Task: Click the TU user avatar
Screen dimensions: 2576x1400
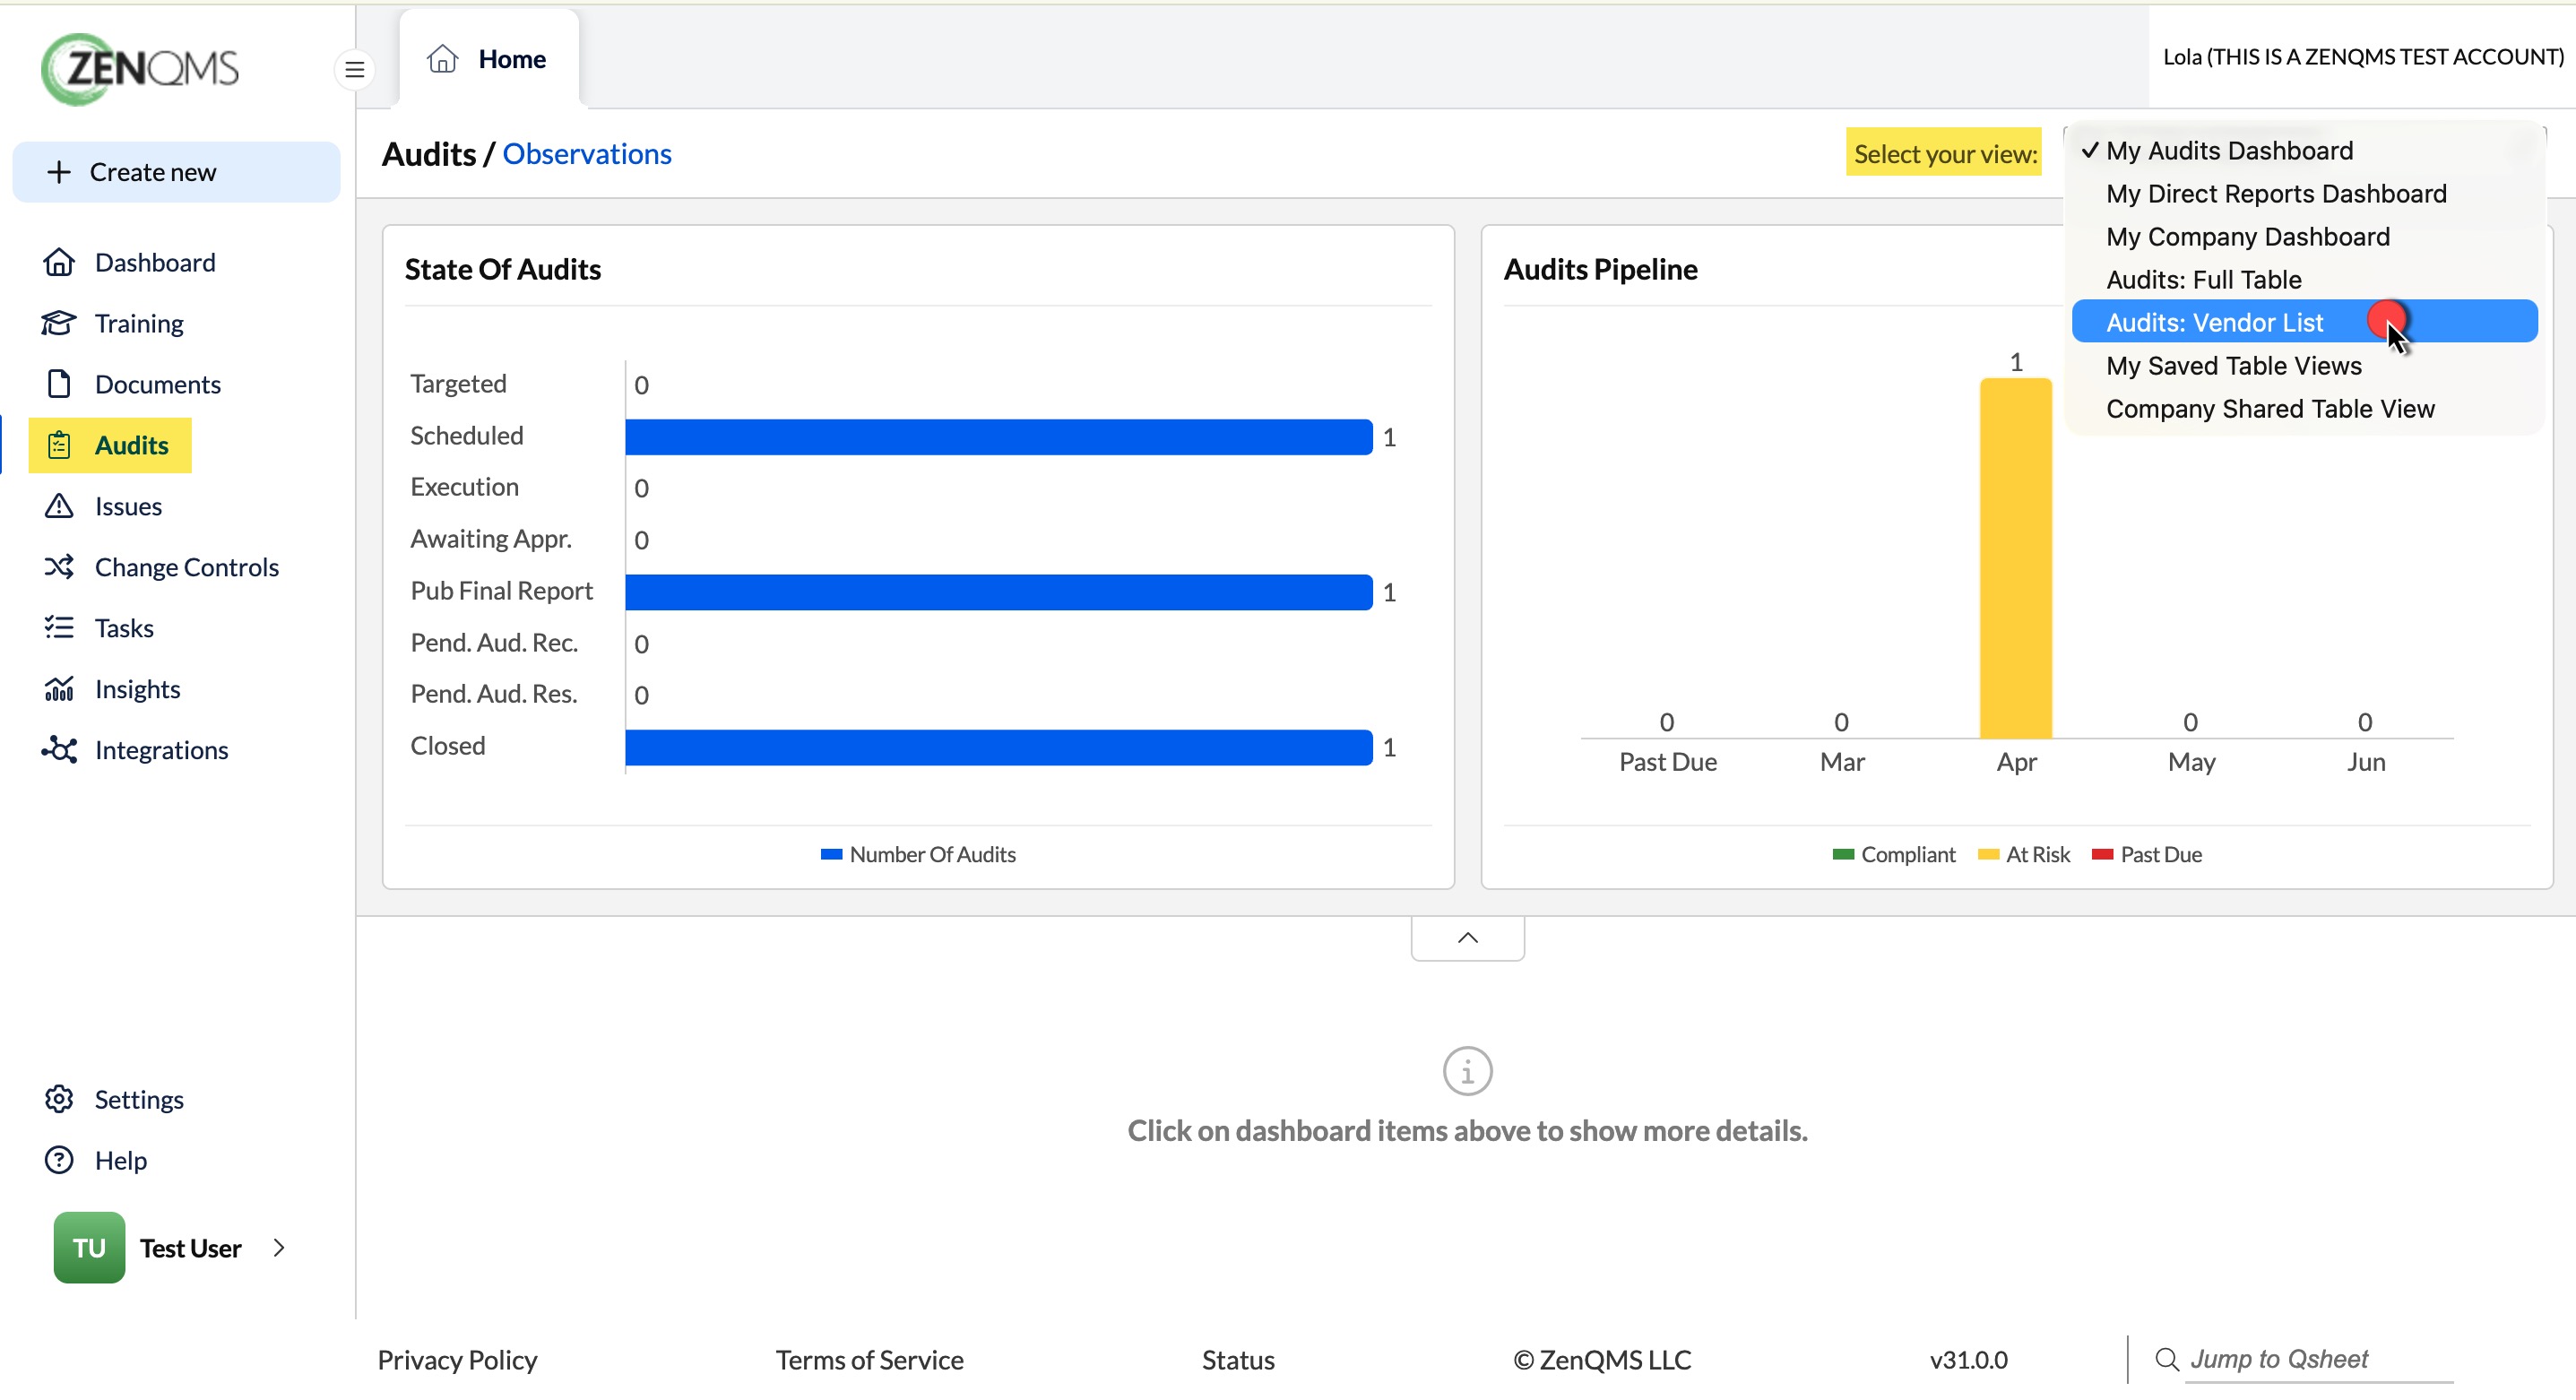Action: (89, 1248)
